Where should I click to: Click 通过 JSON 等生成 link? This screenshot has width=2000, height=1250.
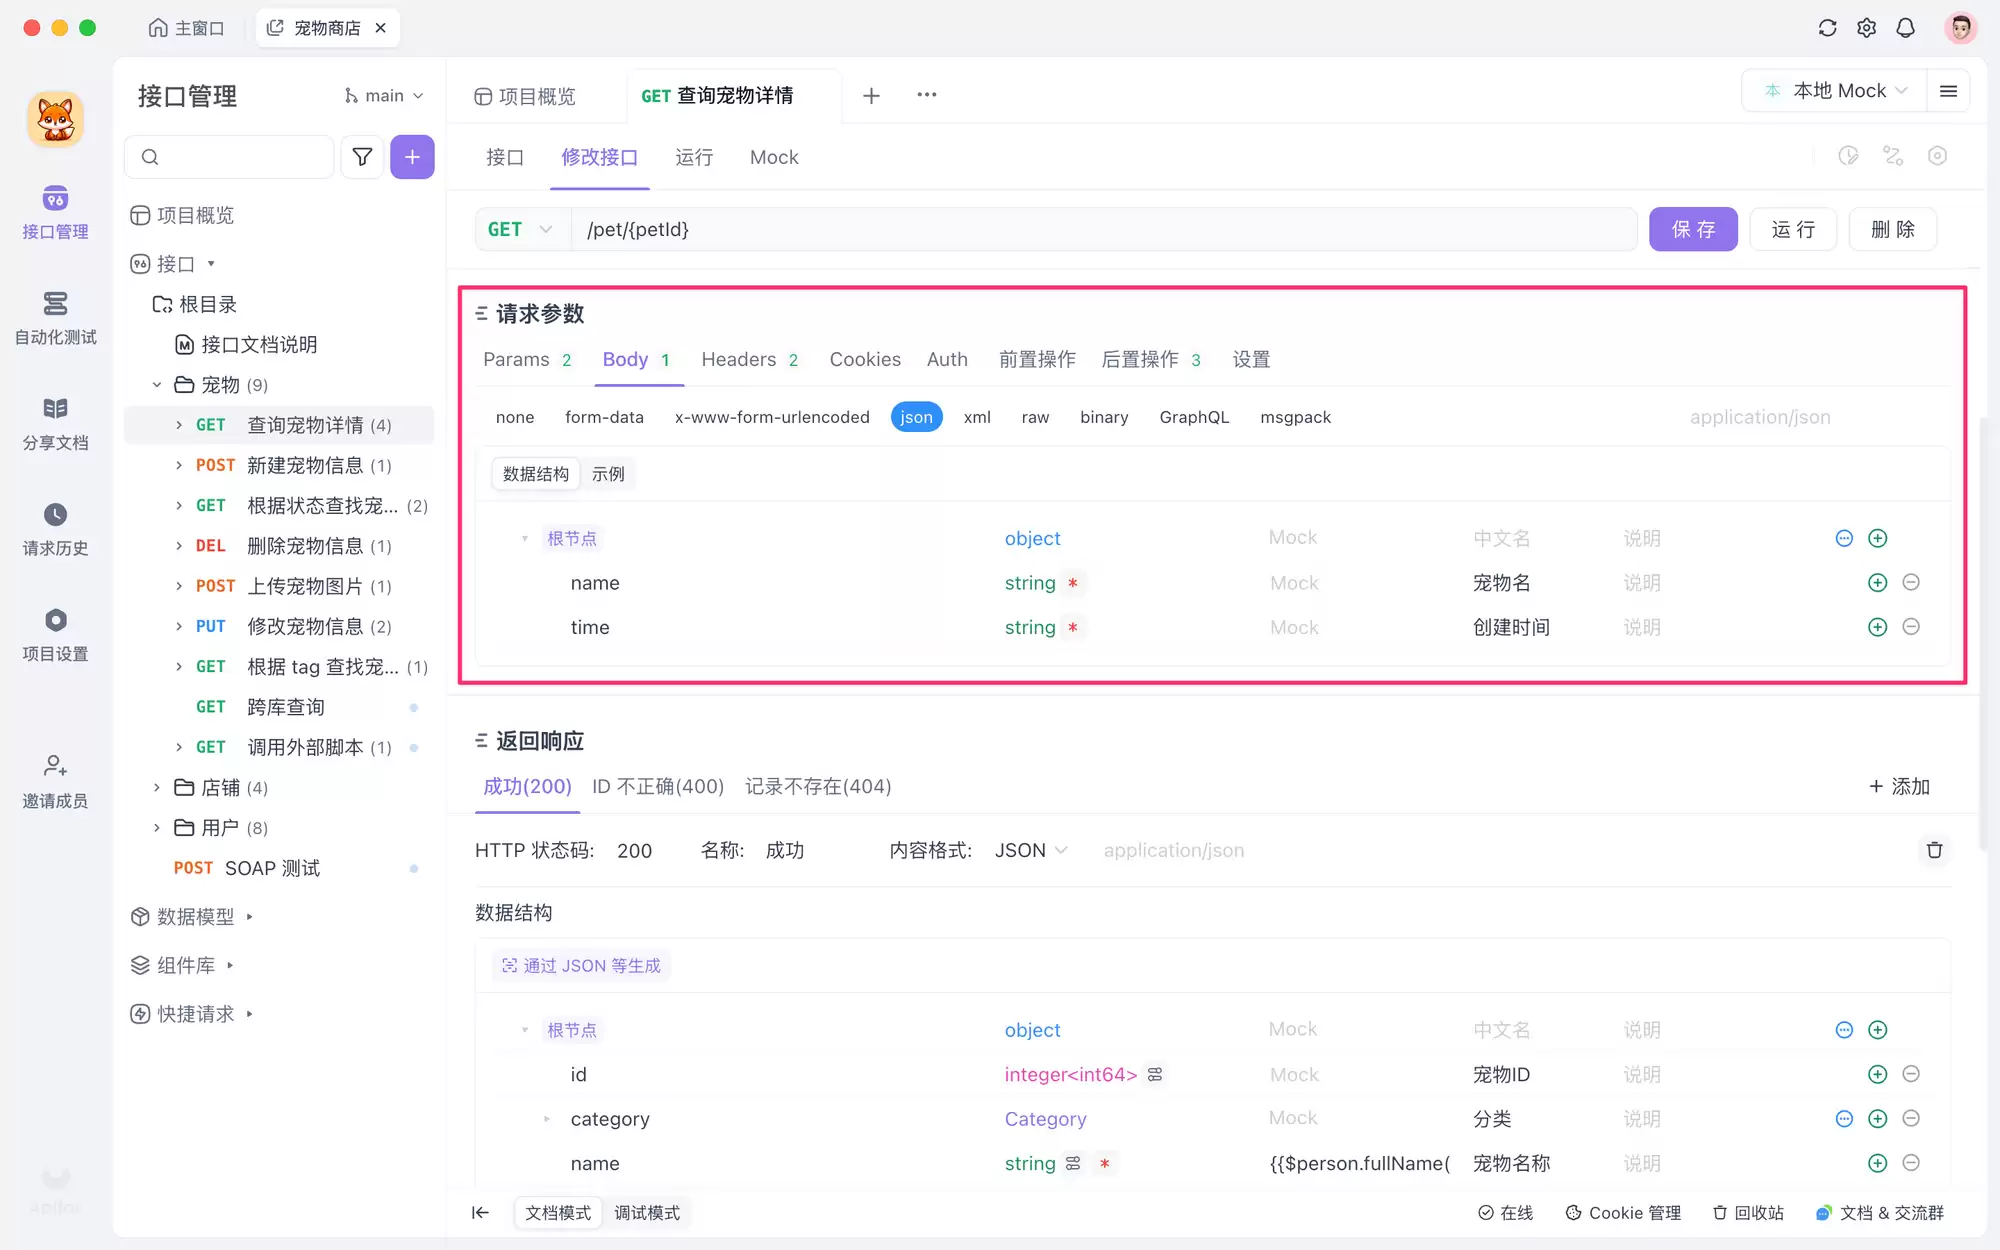coord(582,966)
